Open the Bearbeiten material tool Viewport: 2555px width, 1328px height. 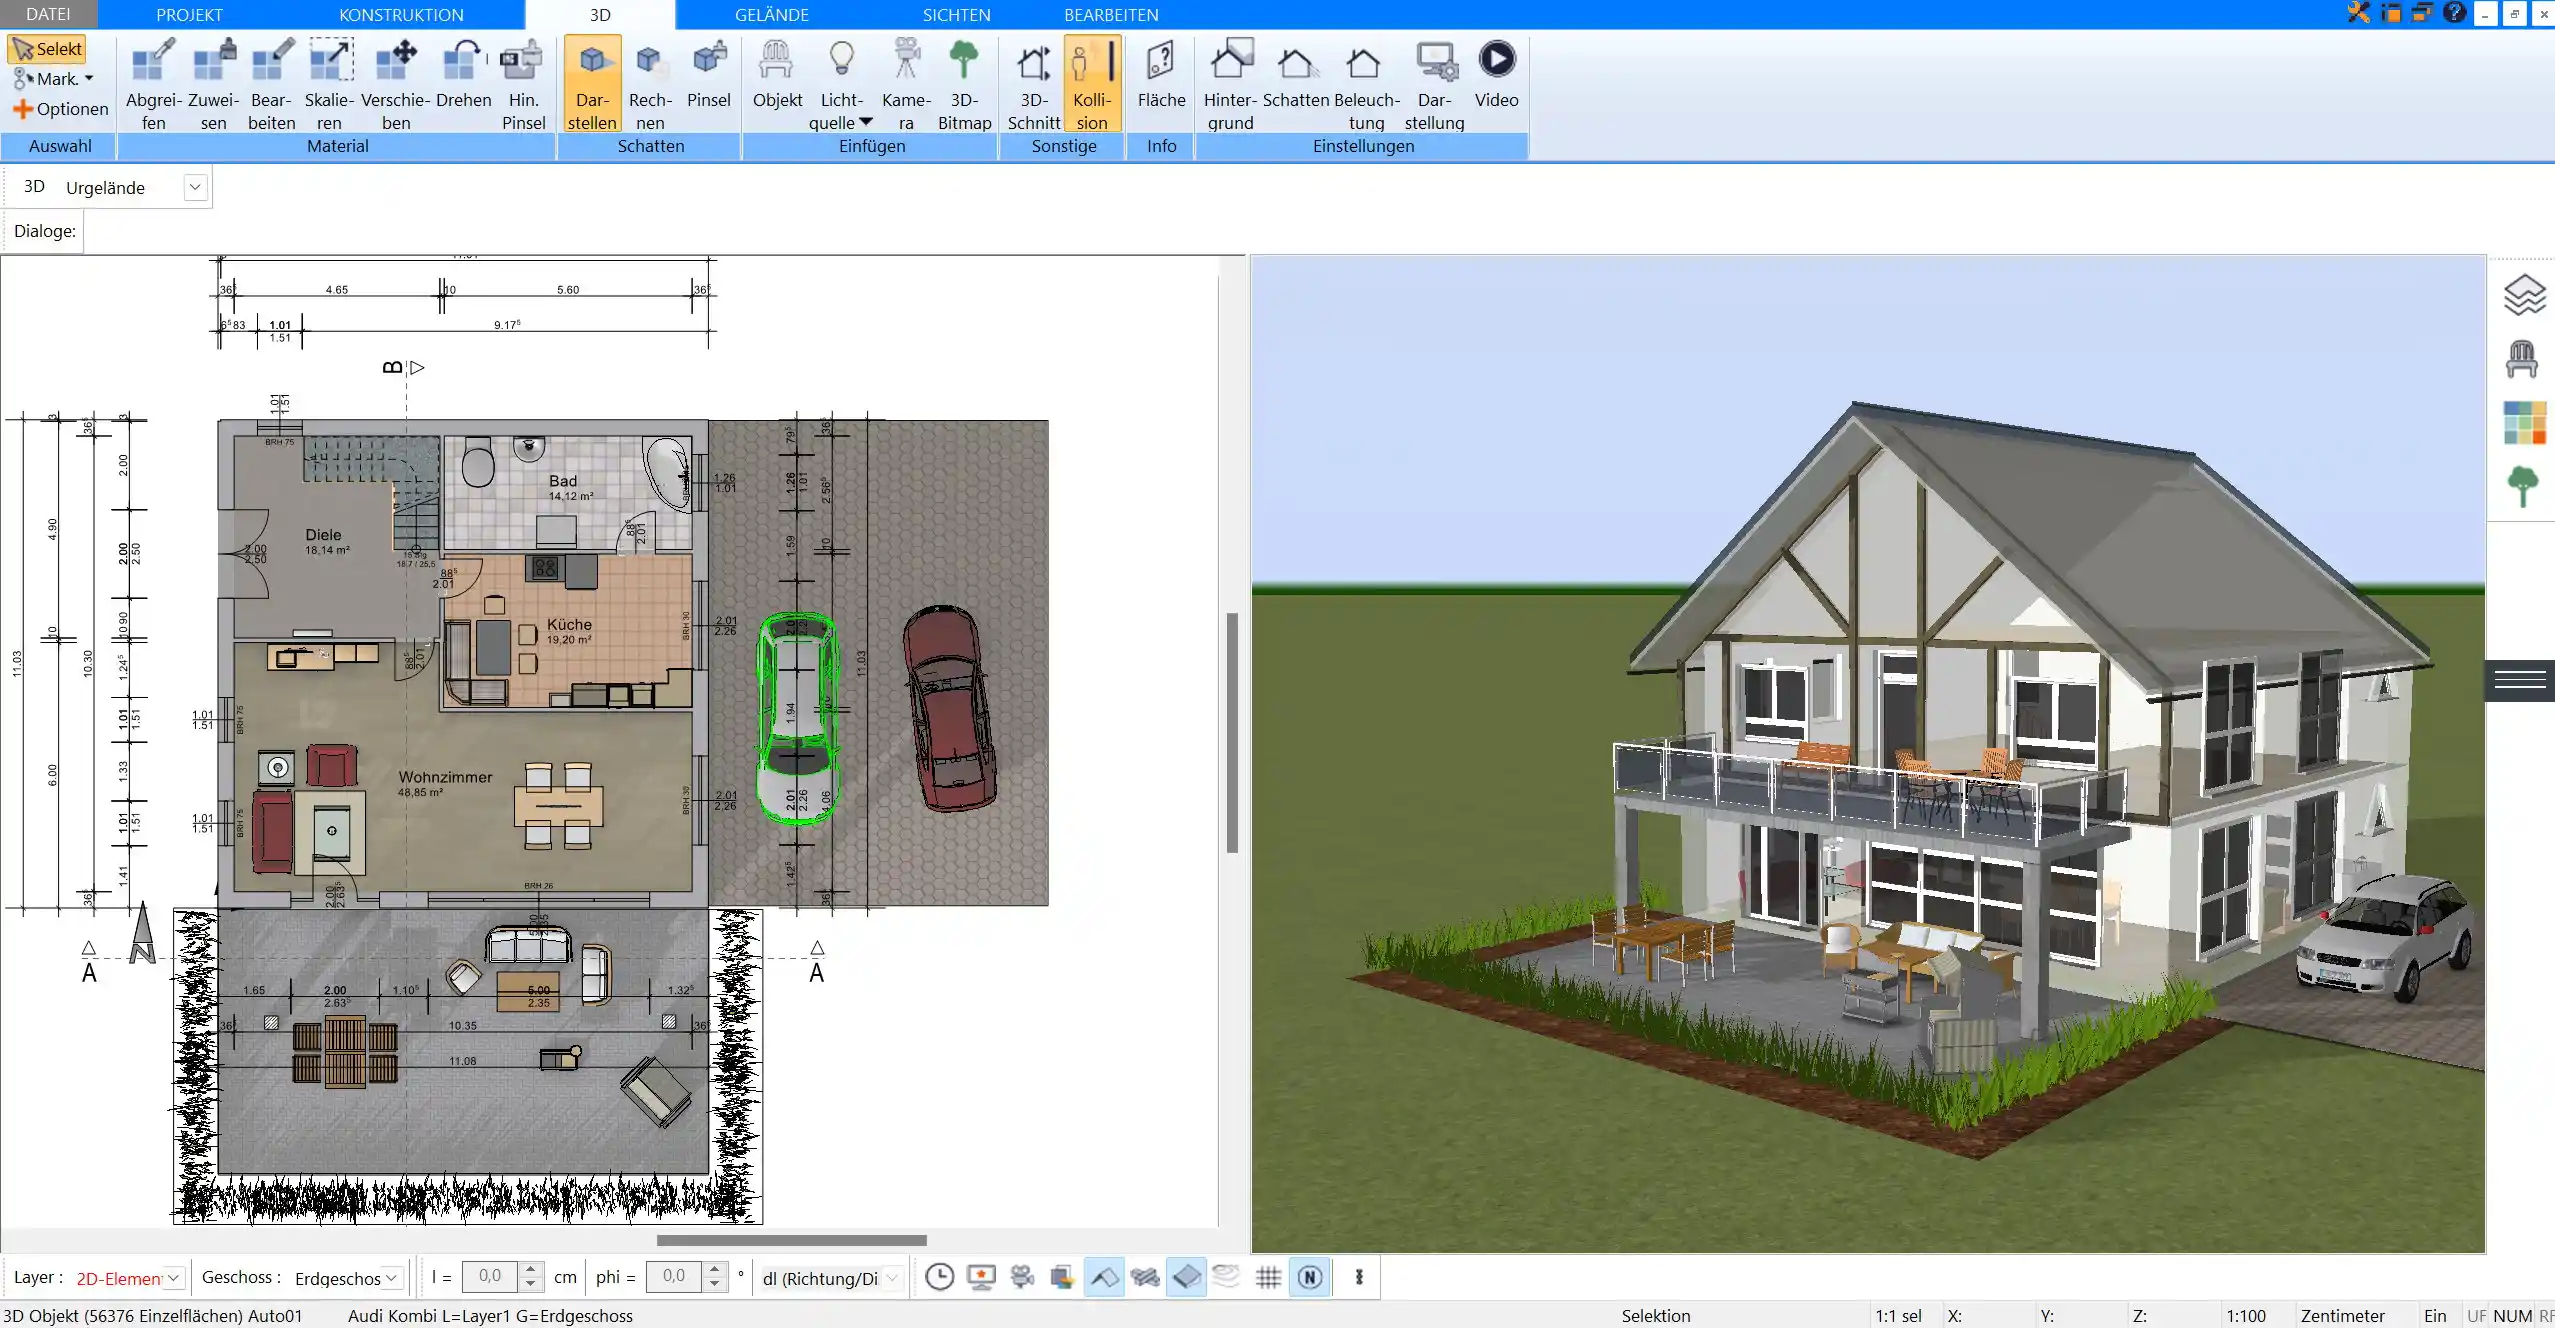tap(271, 84)
